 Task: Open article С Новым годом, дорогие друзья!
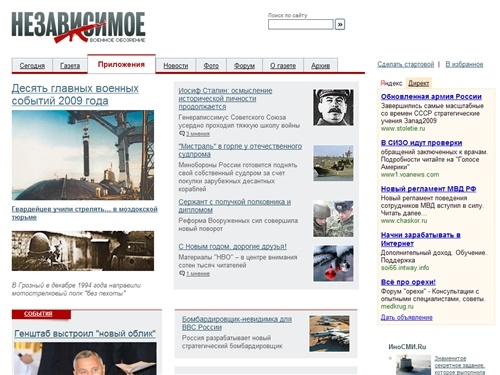233,247
